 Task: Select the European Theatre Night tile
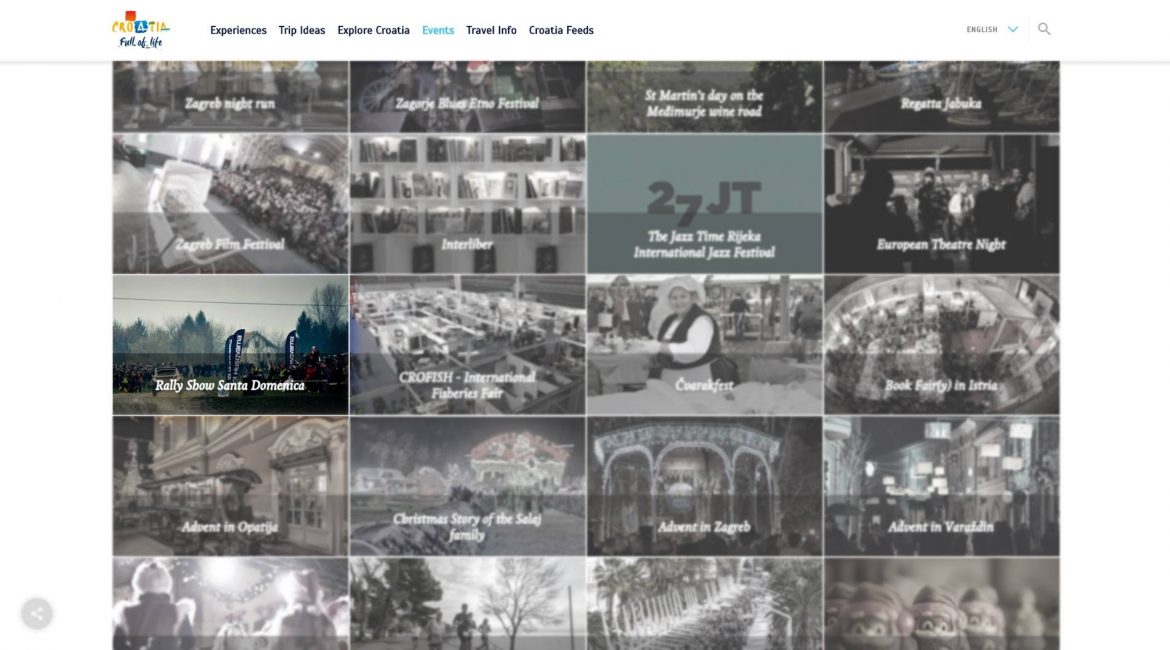(941, 204)
